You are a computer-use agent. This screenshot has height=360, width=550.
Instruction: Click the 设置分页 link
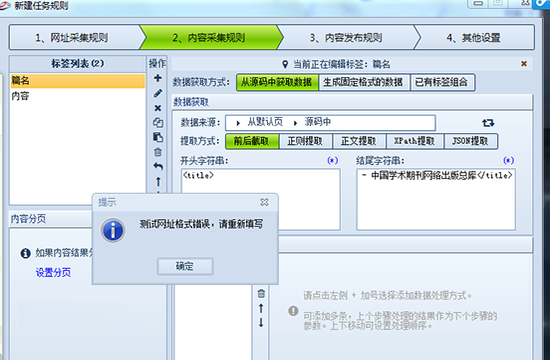[53, 272]
